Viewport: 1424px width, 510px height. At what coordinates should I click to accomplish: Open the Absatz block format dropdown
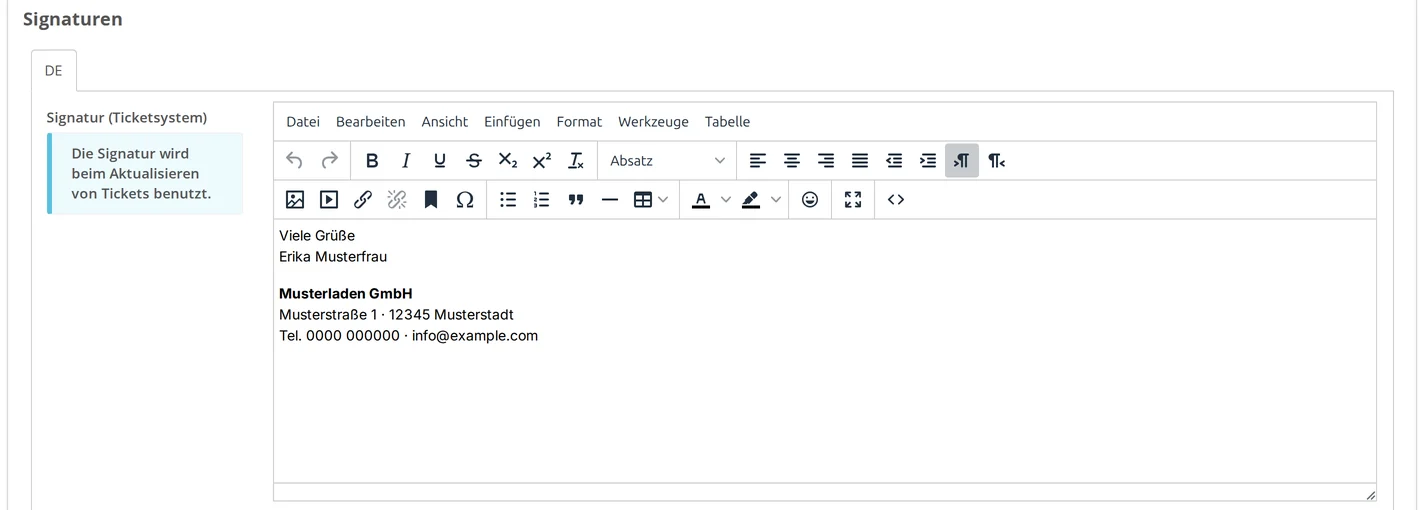coord(667,160)
